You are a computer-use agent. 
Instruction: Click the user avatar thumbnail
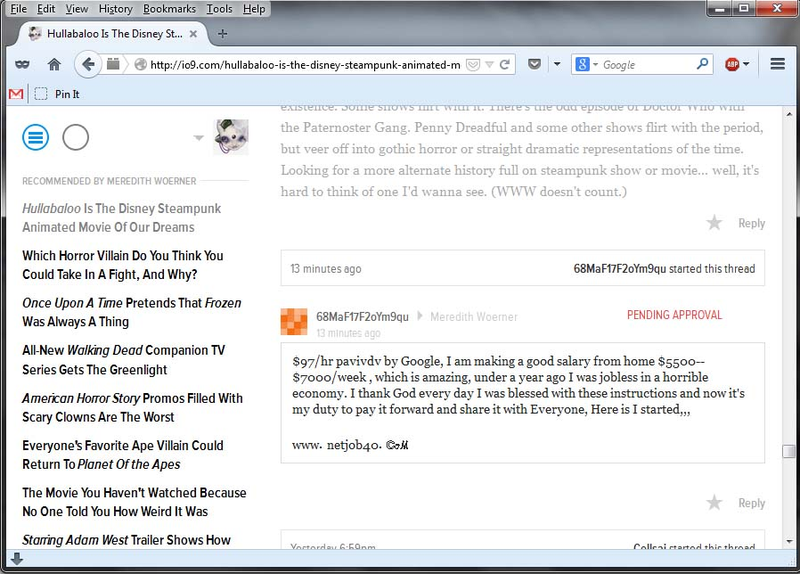pyautogui.click(x=231, y=137)
